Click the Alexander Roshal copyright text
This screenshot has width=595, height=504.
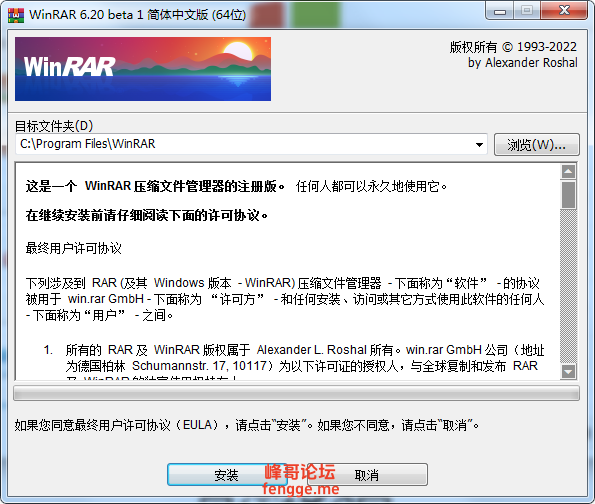coord(523,63)
